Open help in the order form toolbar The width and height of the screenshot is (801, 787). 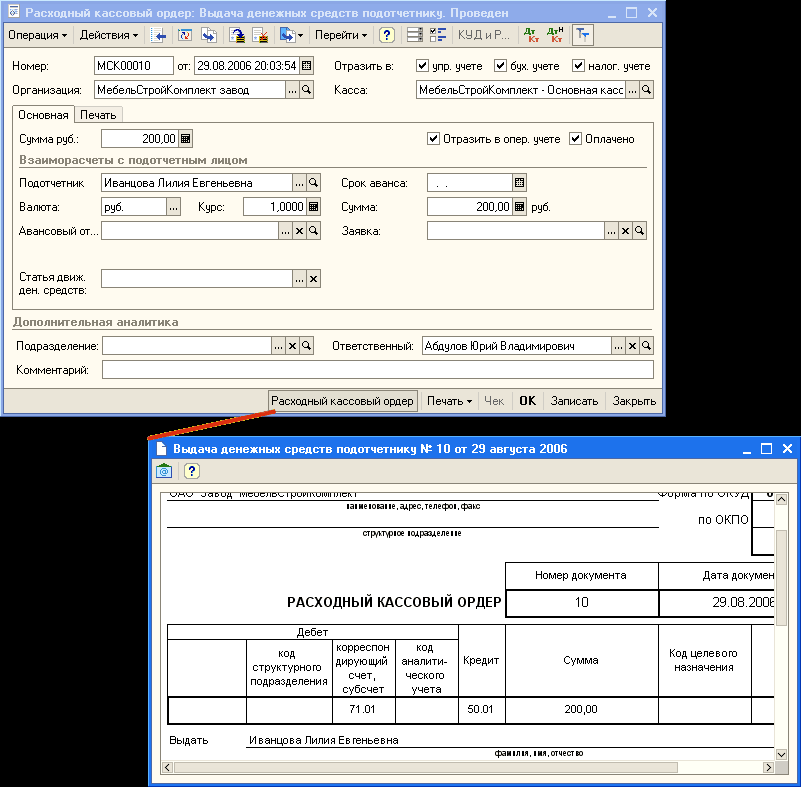pos(387,35)
